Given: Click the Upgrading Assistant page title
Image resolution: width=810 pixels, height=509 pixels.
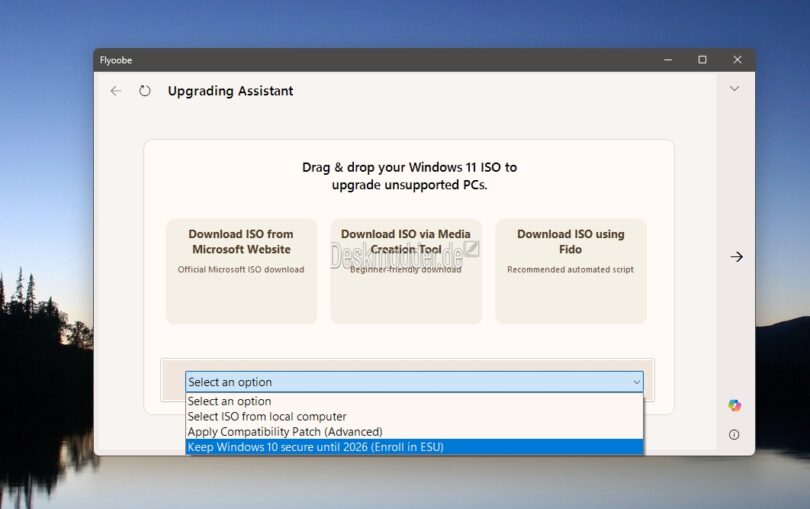Looking at the screenshot, I should (x=230, y=91).
